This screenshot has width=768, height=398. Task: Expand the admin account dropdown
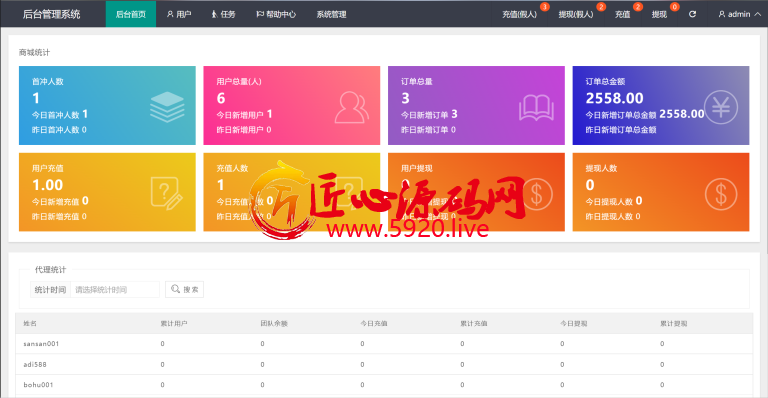740,14
